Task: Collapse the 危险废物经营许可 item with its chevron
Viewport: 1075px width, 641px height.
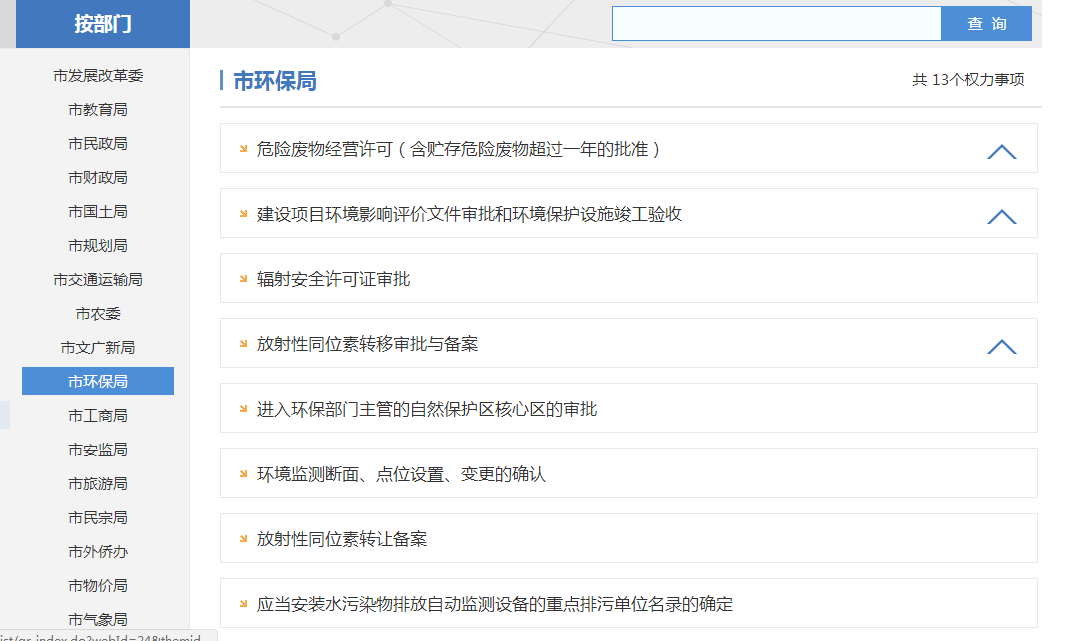Action: [x=1001, y=151]
